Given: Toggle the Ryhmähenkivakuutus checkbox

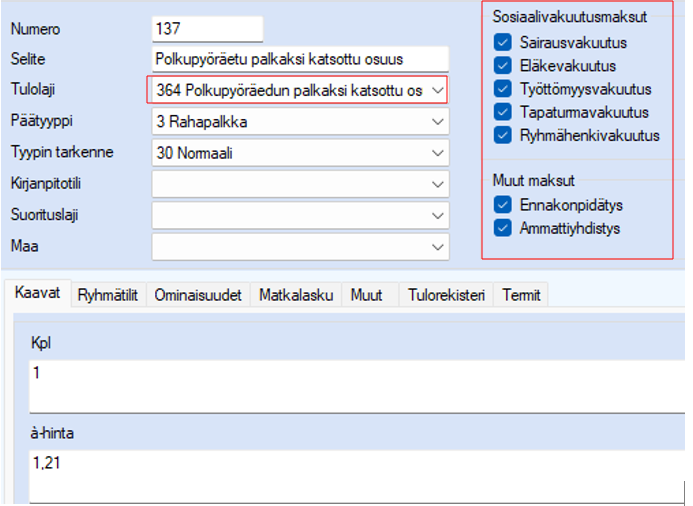Looking at the screenshot, I should [502, 135].
